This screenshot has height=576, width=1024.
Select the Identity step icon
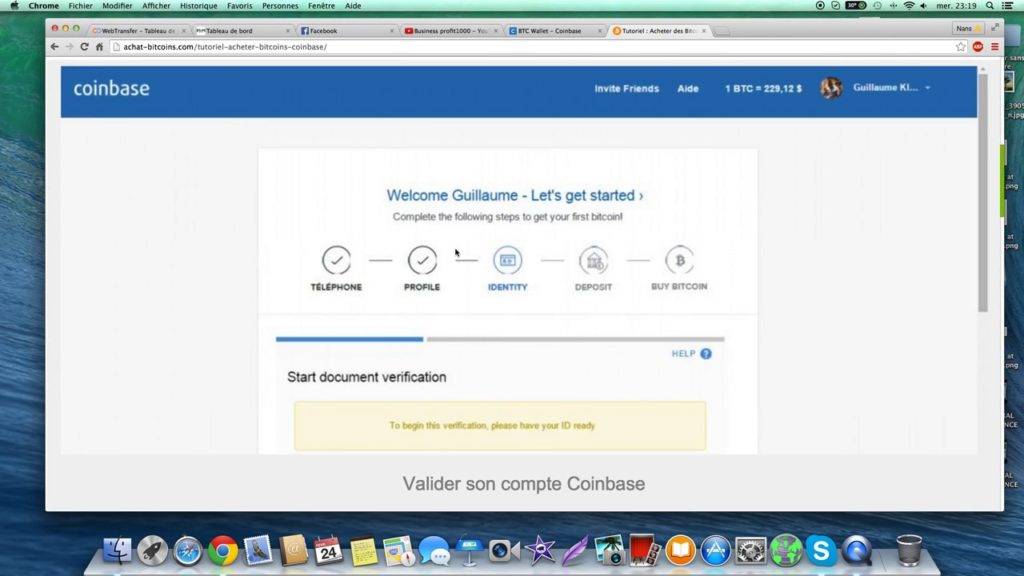(x=507, y=261)
